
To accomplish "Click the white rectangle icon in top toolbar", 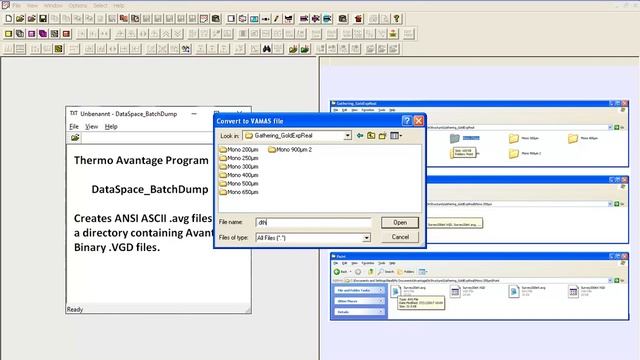I will [x=231, y=19].
